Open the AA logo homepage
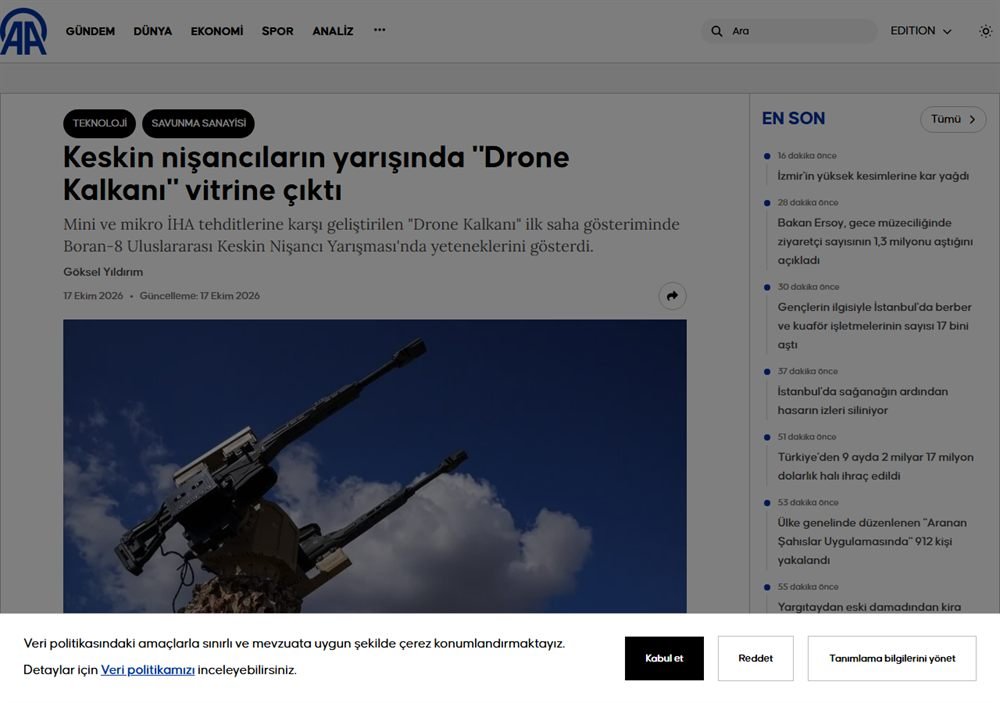 click(24, 31)
